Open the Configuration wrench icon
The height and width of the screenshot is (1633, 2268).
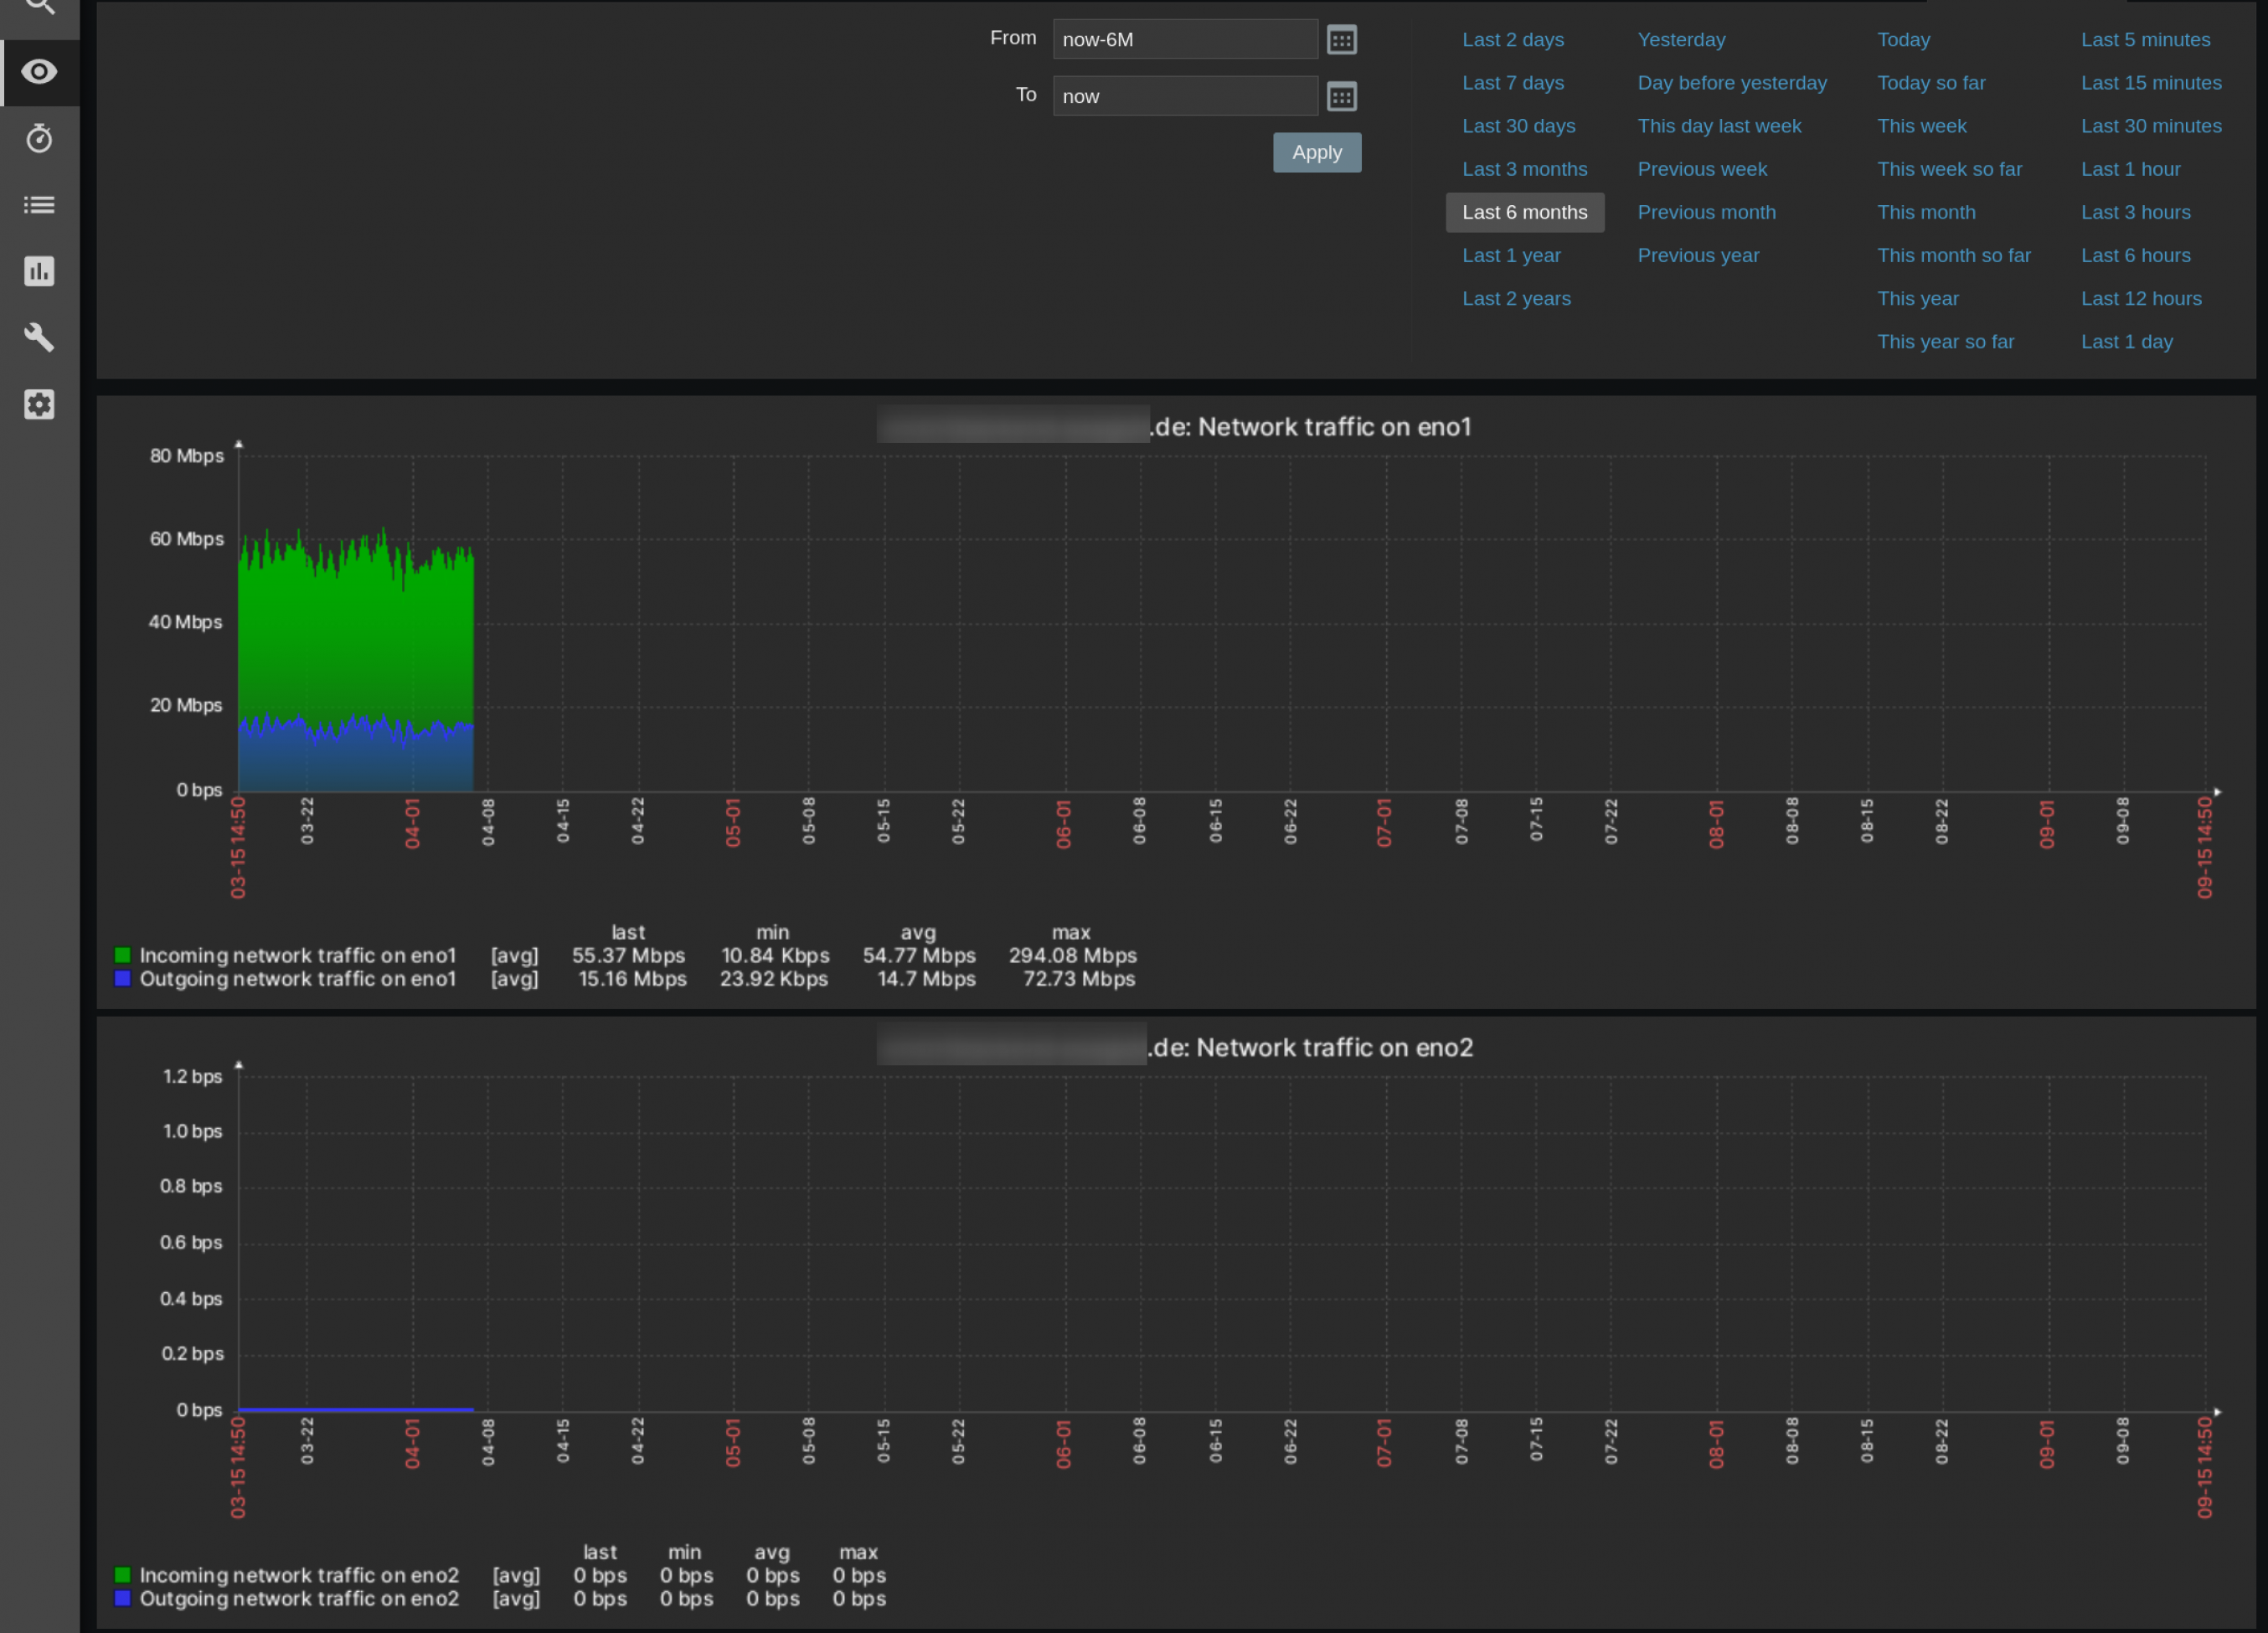39,338
